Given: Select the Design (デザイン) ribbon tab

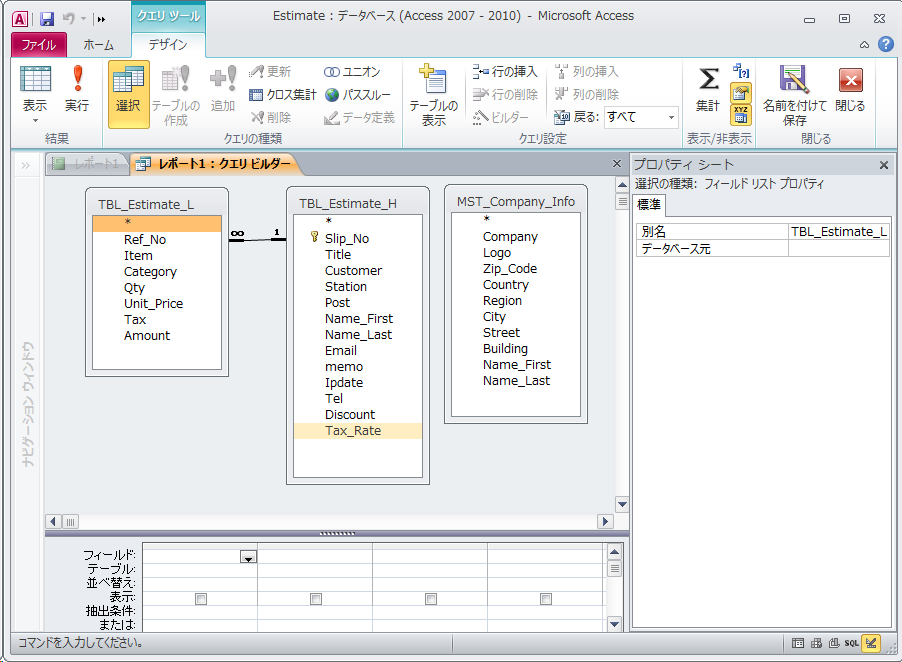Looking at the screenshot, I should click(168, 45).
